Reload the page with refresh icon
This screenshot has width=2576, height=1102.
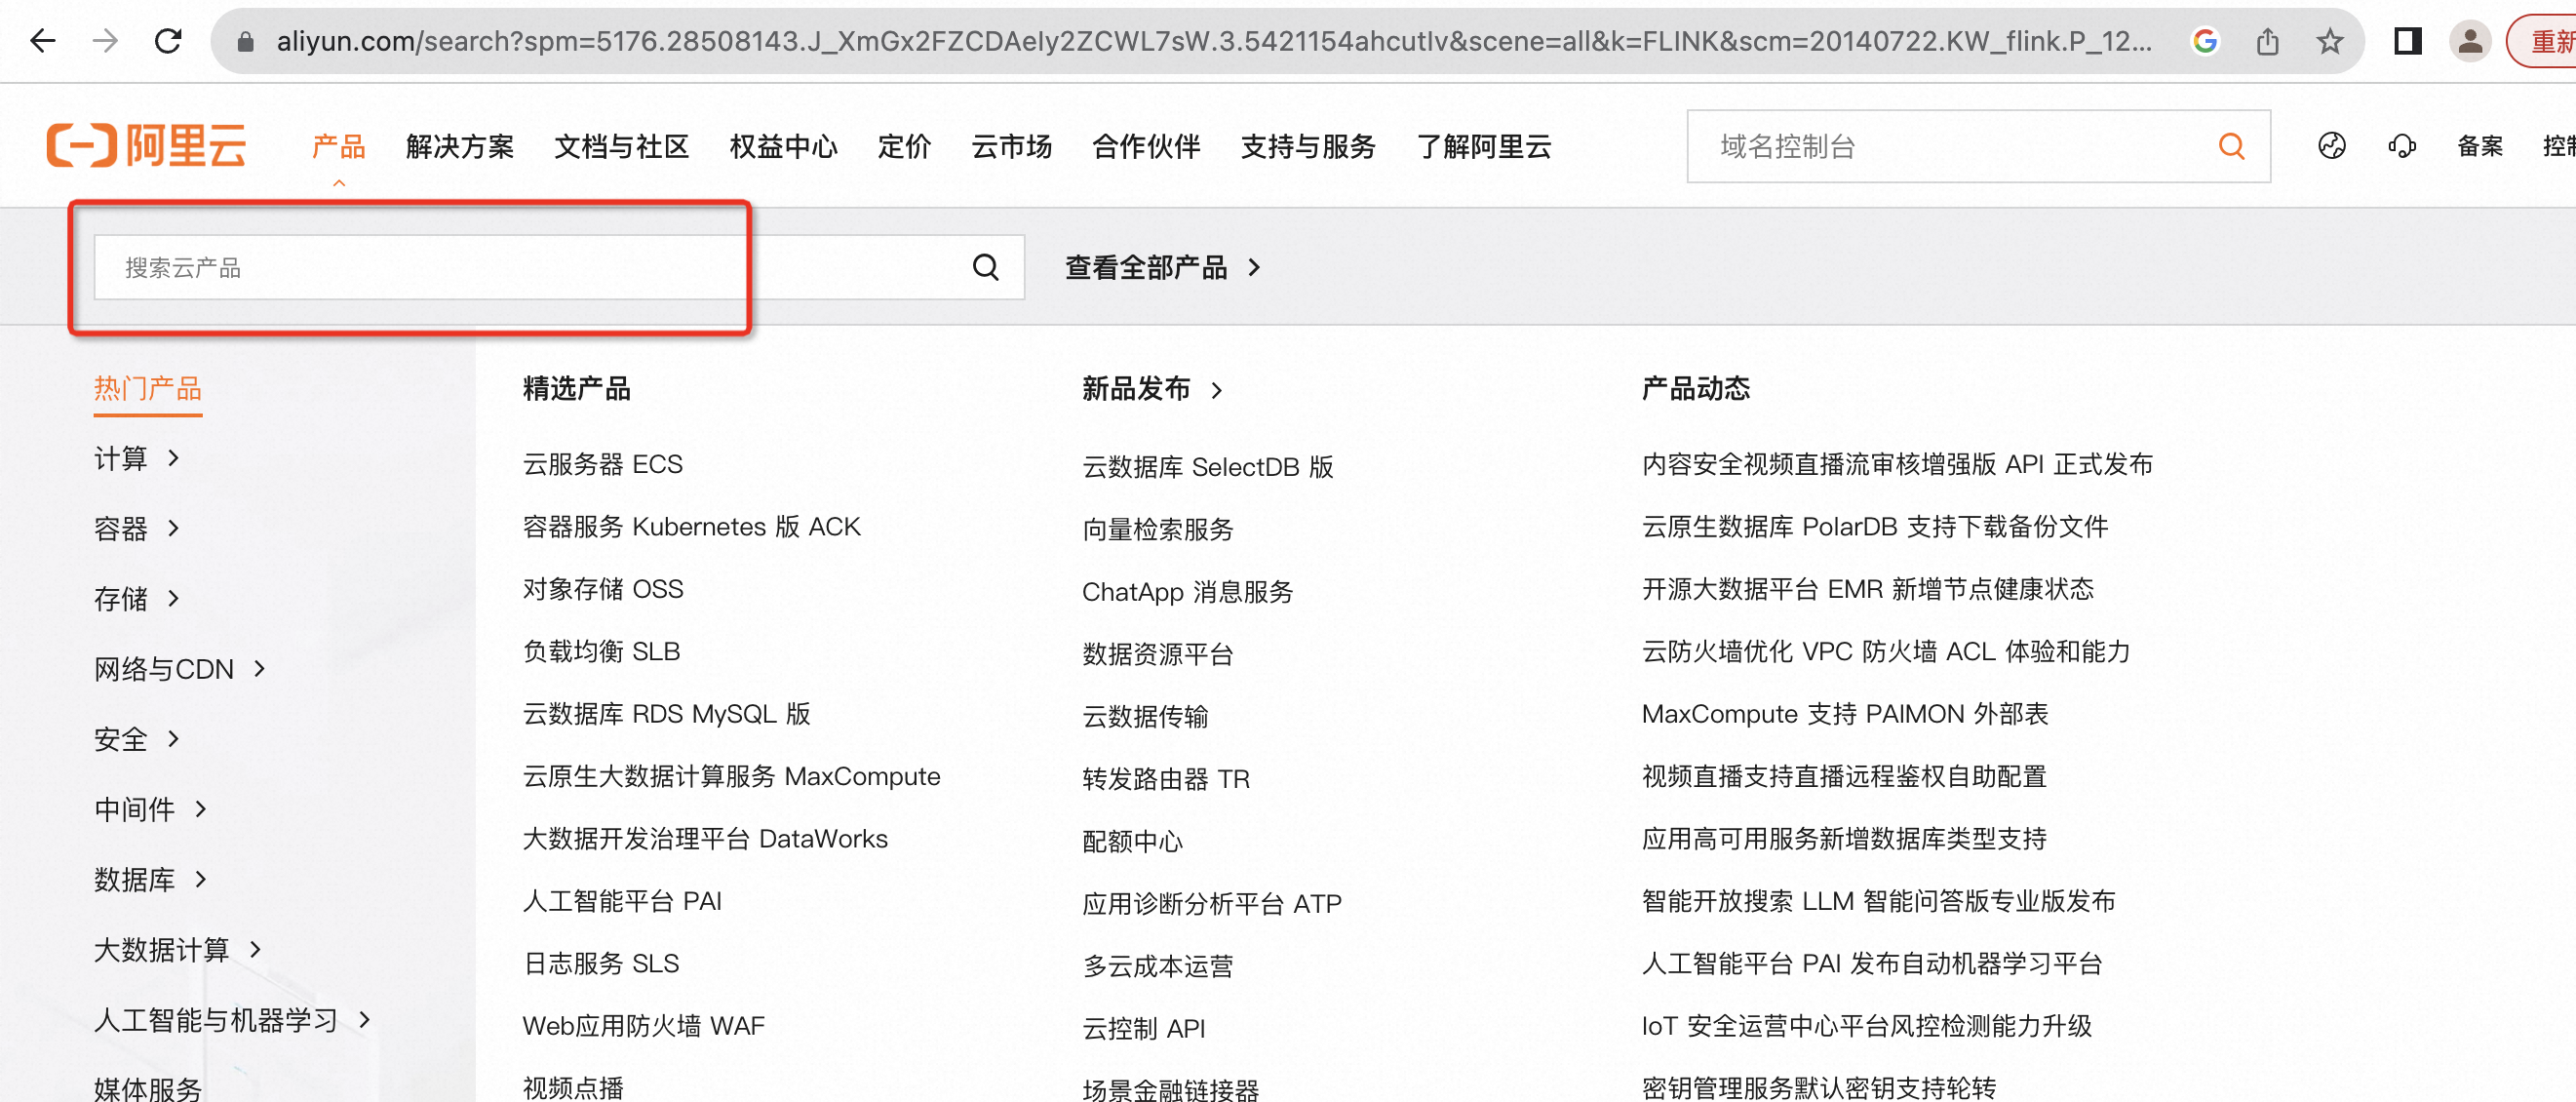click(168, 41)
